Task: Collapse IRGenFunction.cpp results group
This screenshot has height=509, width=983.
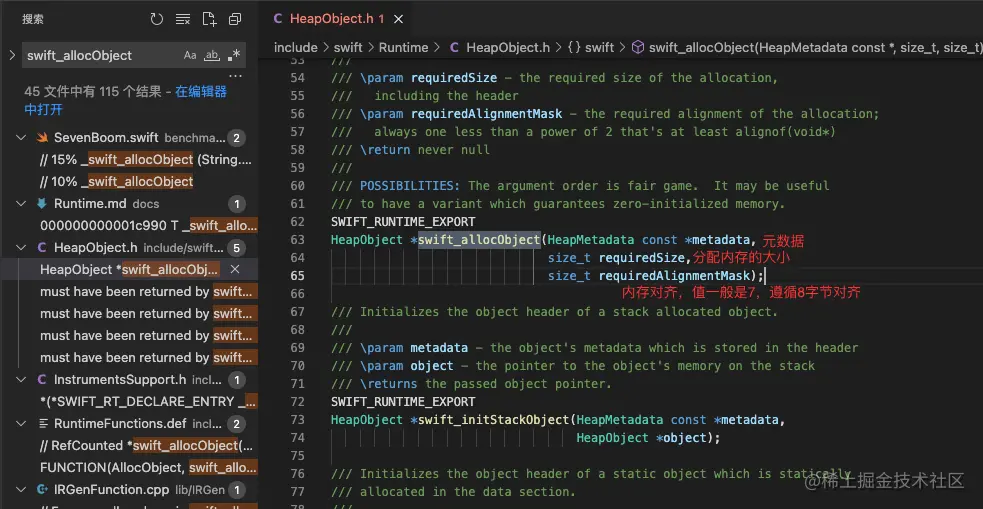Action: point(21,490)
